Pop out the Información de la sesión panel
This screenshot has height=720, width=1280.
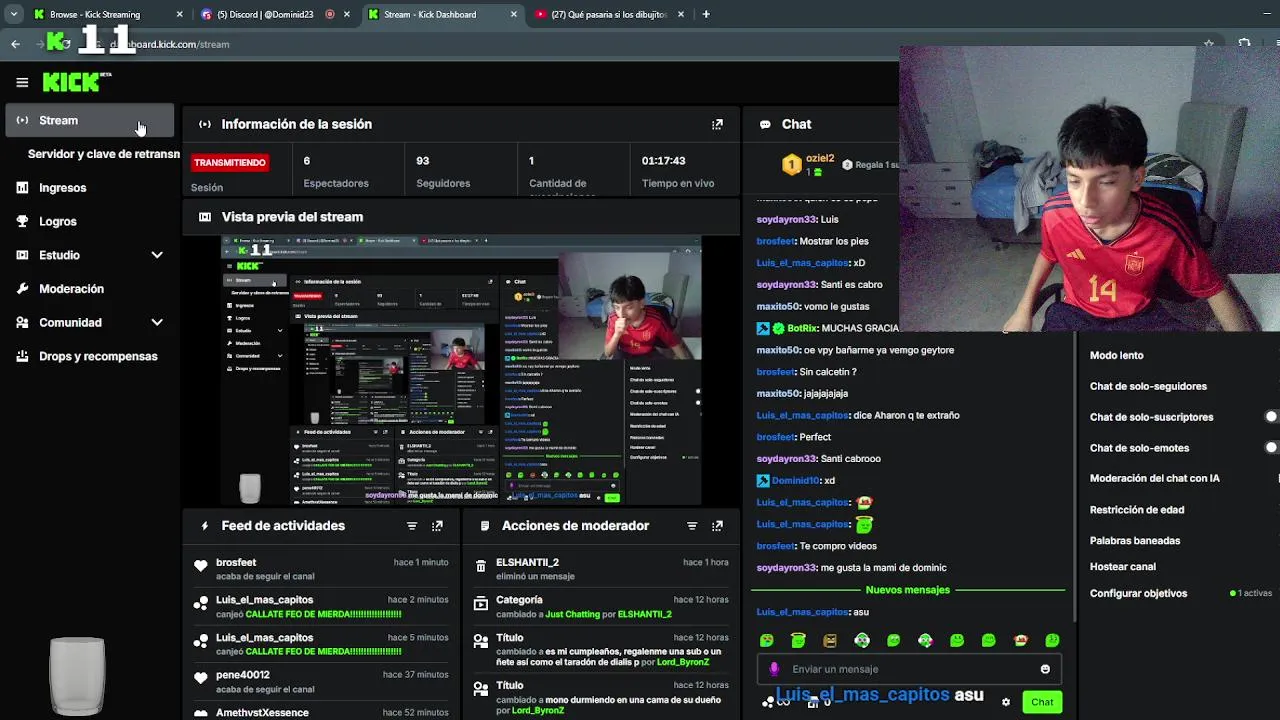(717, 124)
